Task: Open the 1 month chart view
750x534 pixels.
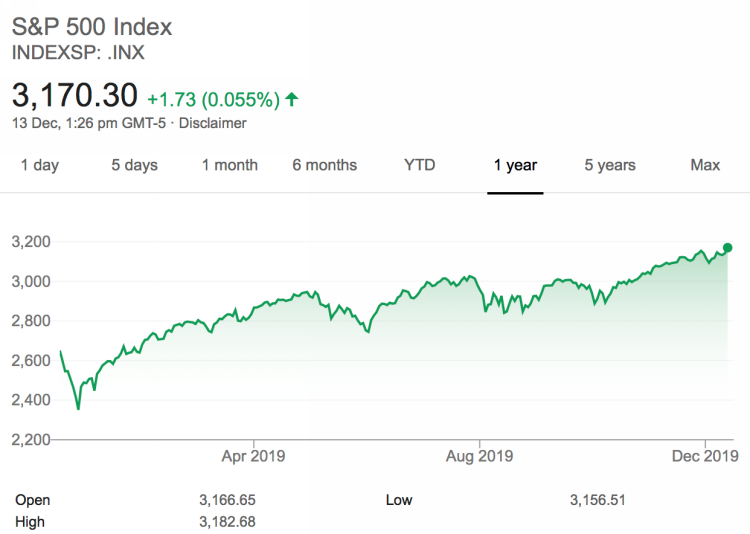Action: click(230, 165)
